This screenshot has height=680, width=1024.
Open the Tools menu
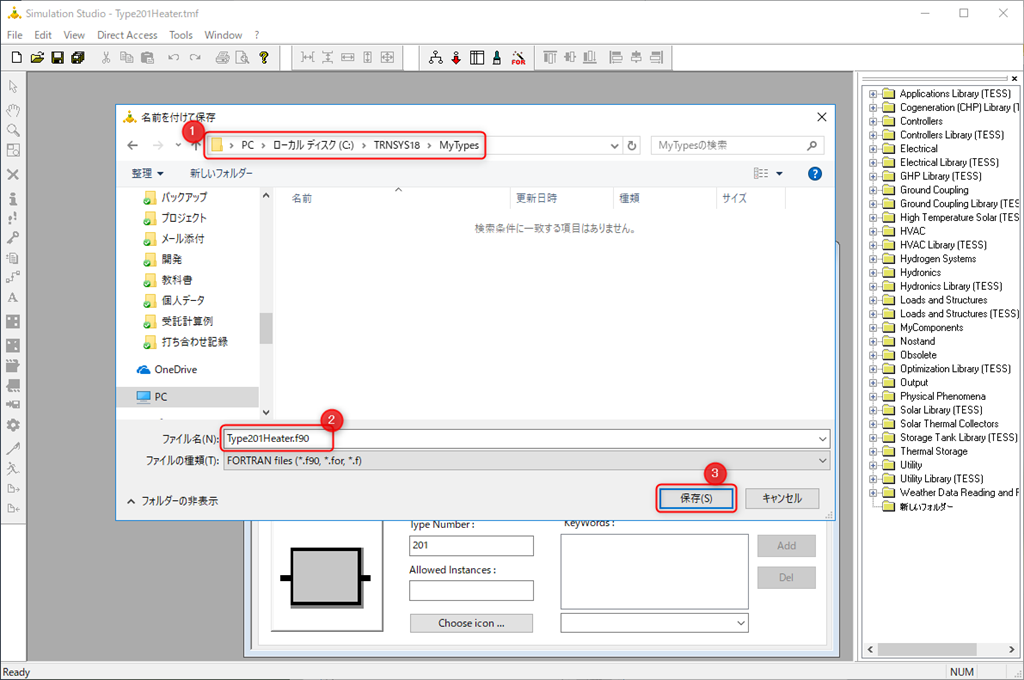181,35
